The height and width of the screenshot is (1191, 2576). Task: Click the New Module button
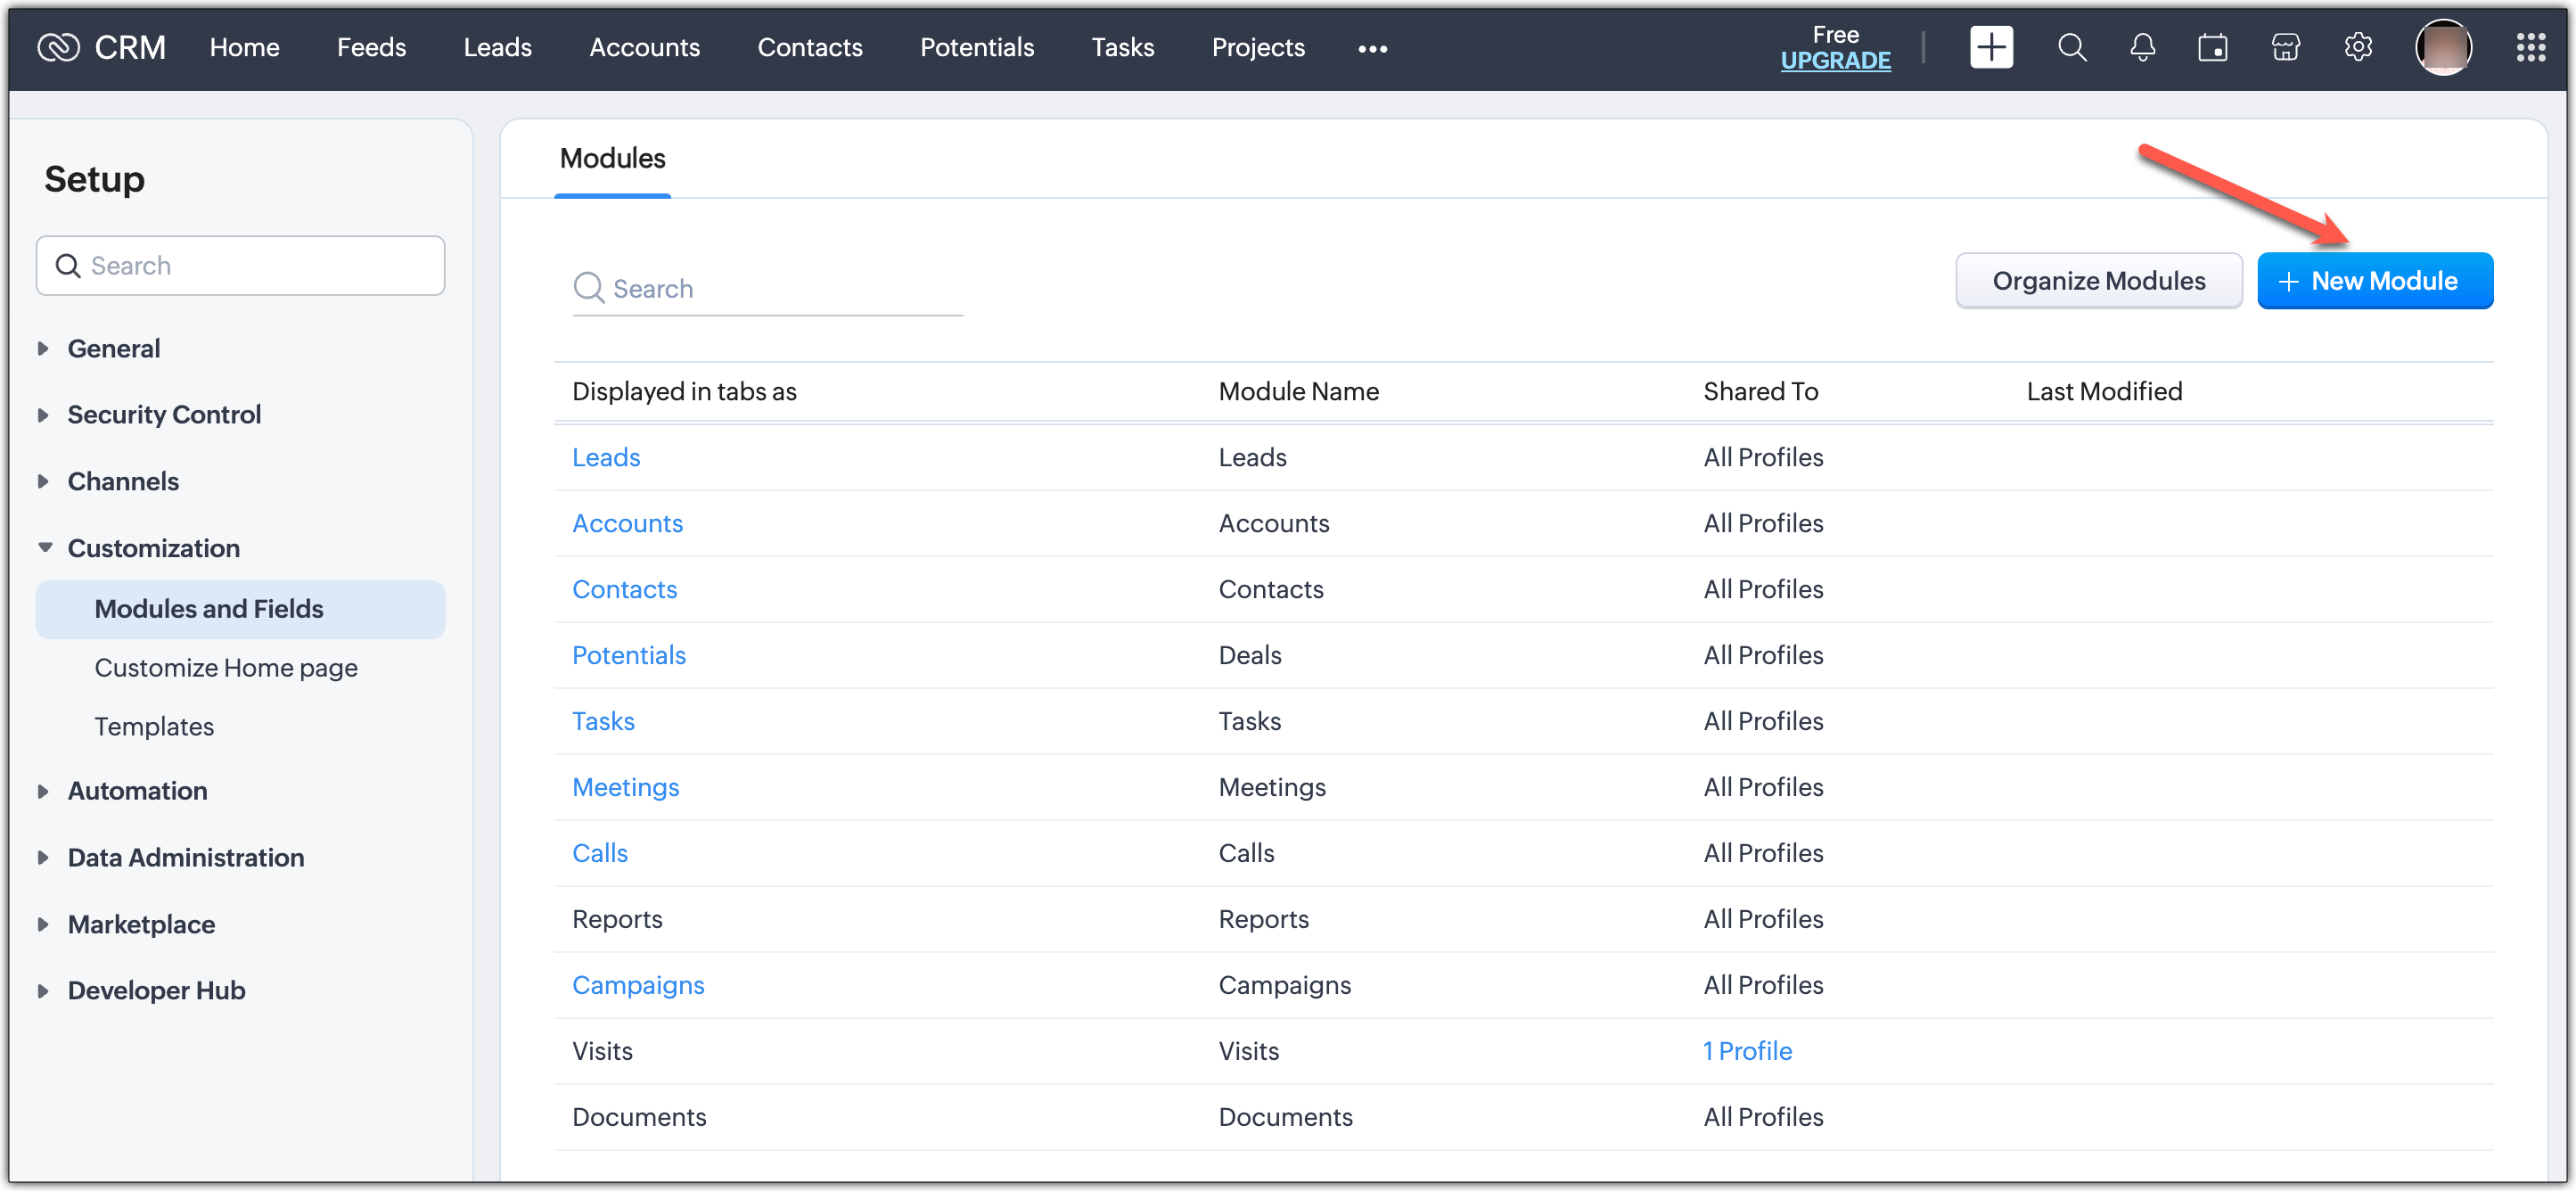pyautogui.click(x=2374, y=281)
